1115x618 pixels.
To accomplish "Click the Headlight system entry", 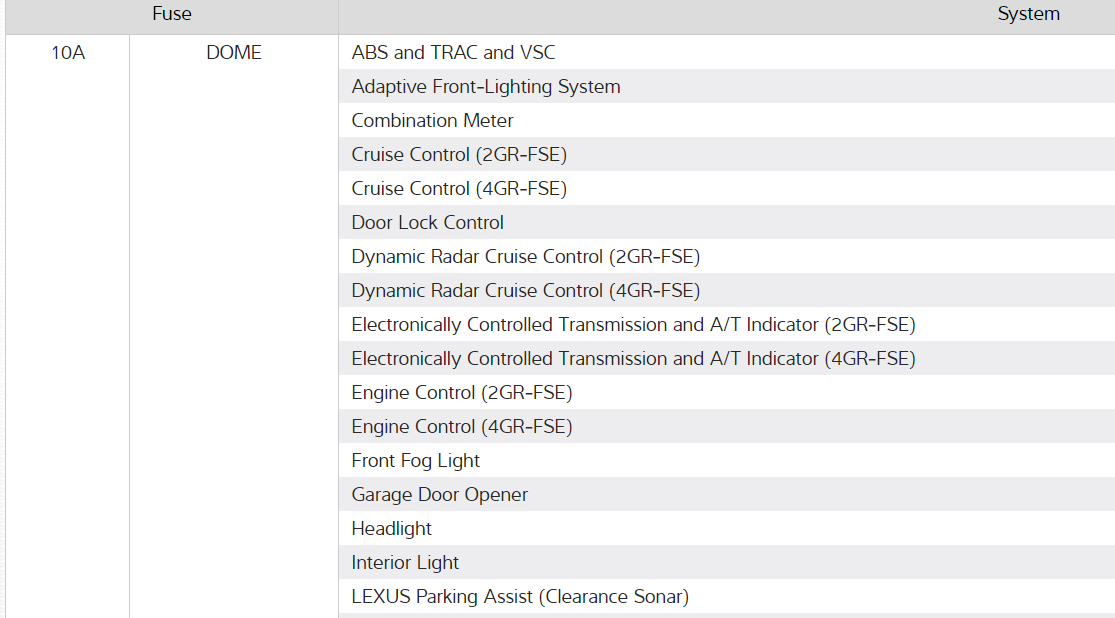I will click(x=391, y=529).
